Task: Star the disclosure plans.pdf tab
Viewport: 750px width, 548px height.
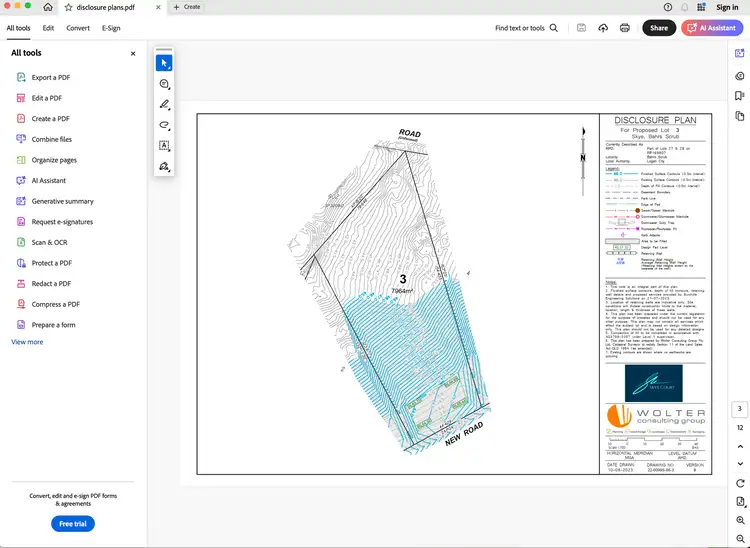Action: 68,7
